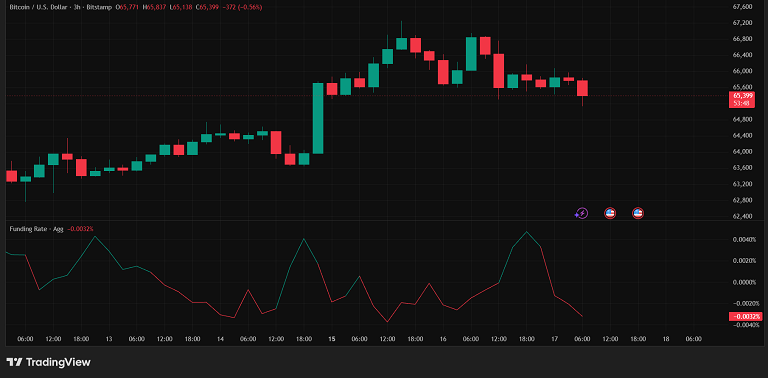Click the open value O65,771
This screenshot has width=768, height=378.
click(126, 7)
